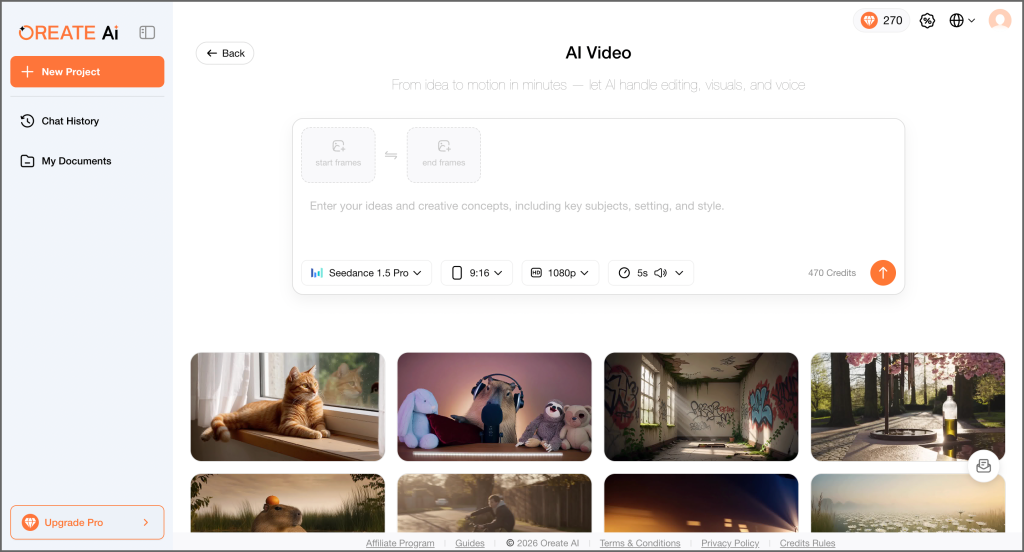Upload a start frames image
The width and height of the screenshot is (1024, 552).
(x=338, y=155)
